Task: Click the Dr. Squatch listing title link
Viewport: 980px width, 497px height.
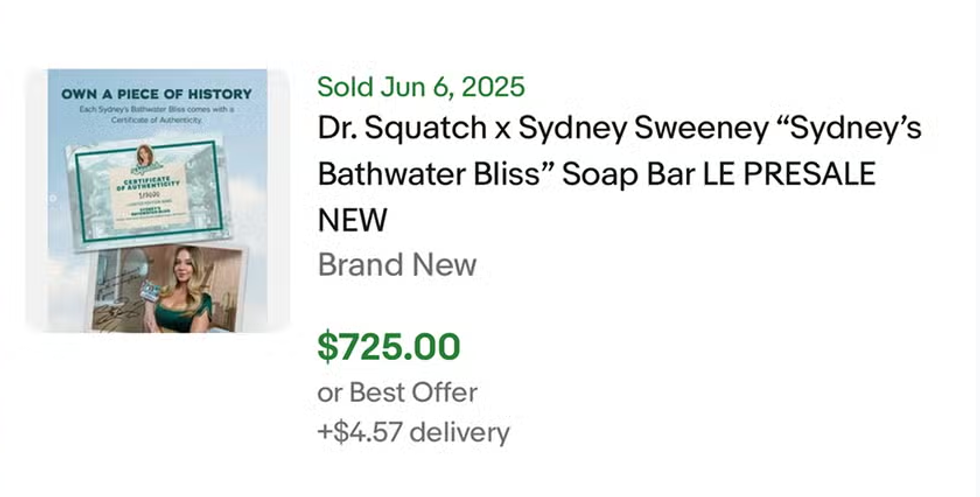Action: [x=619, y=174]
